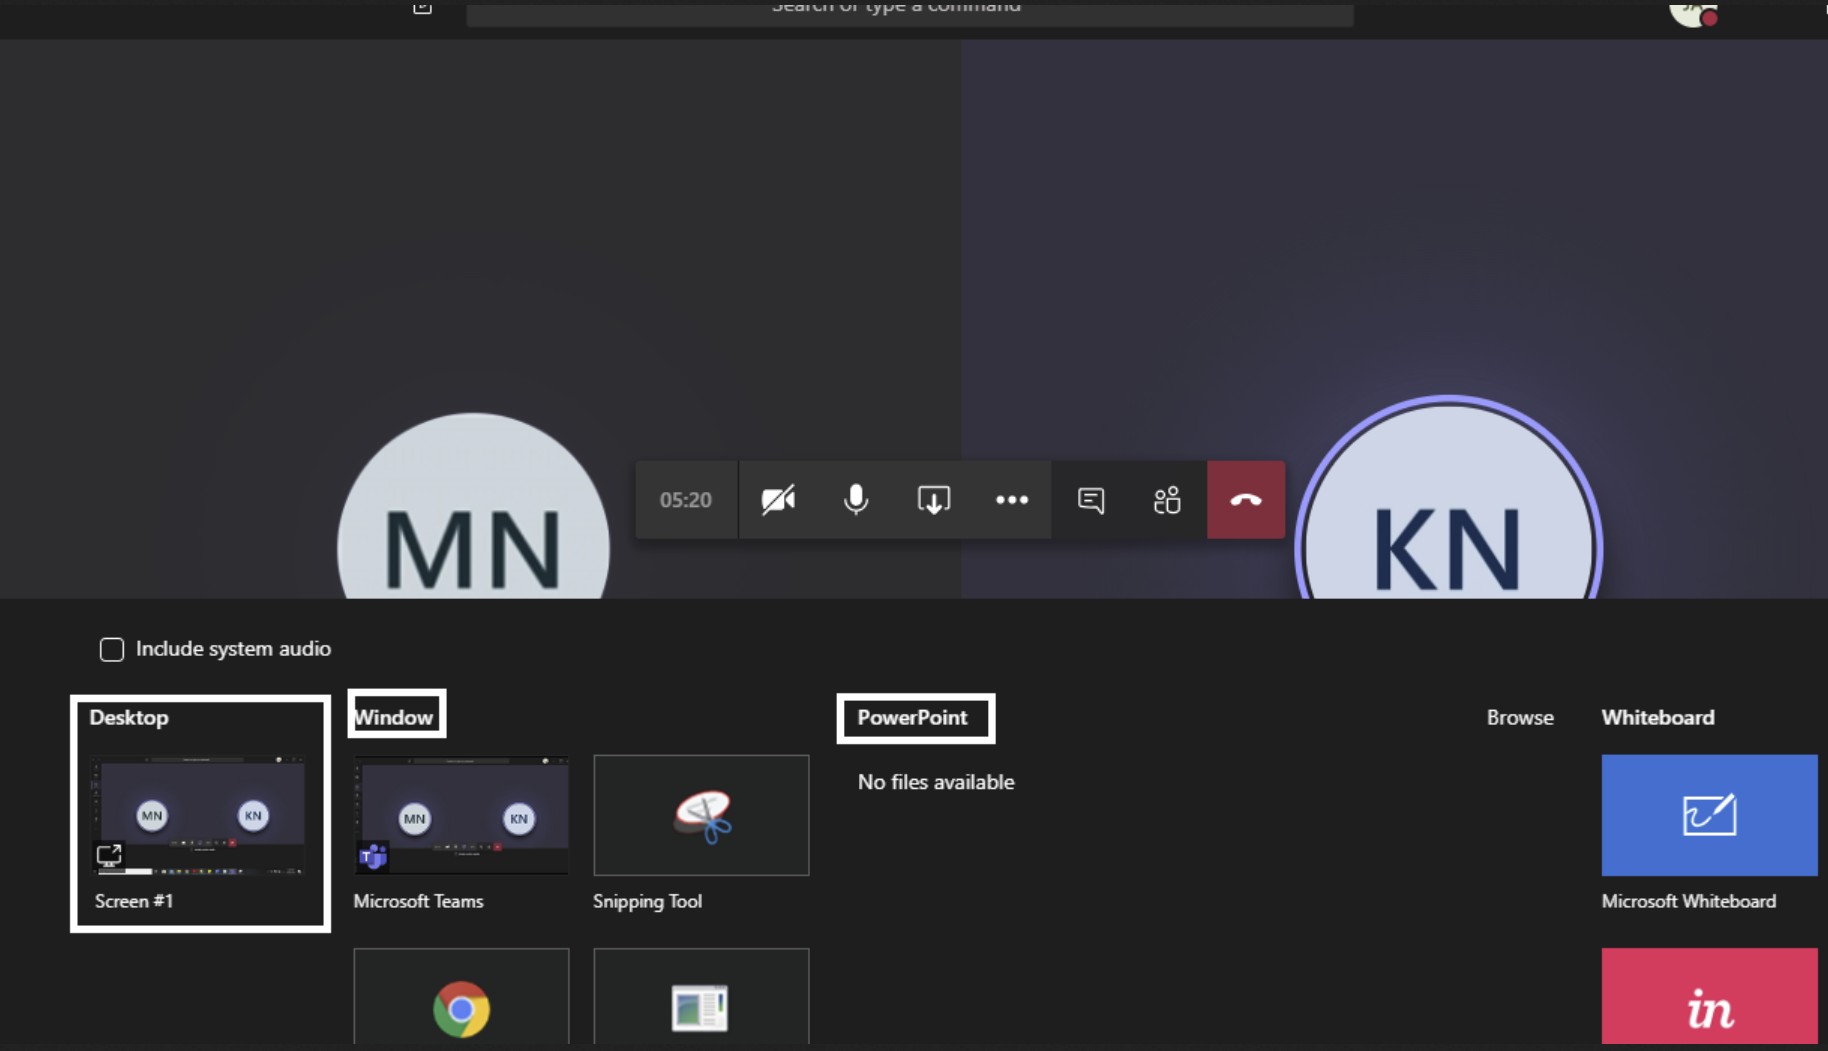Click the search or command box

click(x=909, y=10)
